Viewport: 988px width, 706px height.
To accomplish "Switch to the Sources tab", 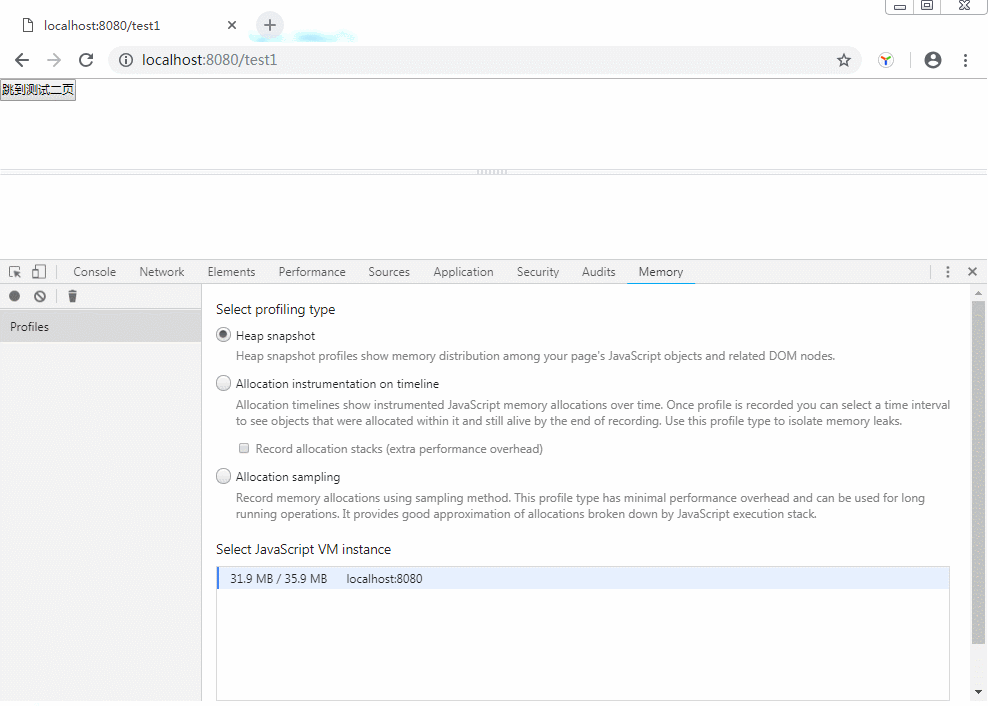I will click(x=389, y=272).
